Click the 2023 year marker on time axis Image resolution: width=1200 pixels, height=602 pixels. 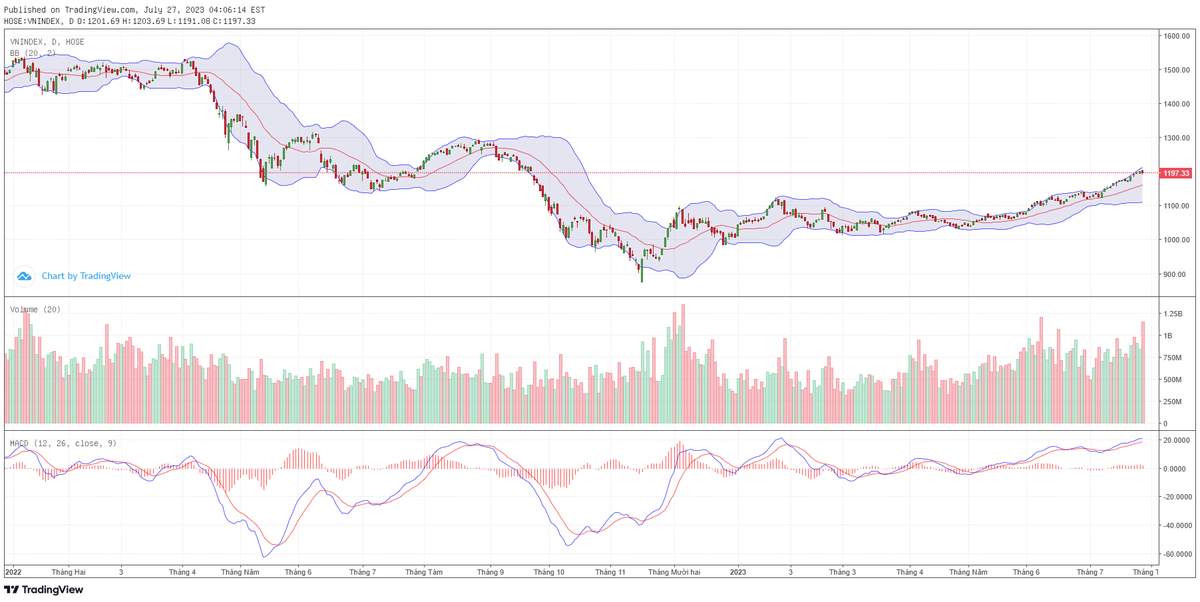(738, 571)
